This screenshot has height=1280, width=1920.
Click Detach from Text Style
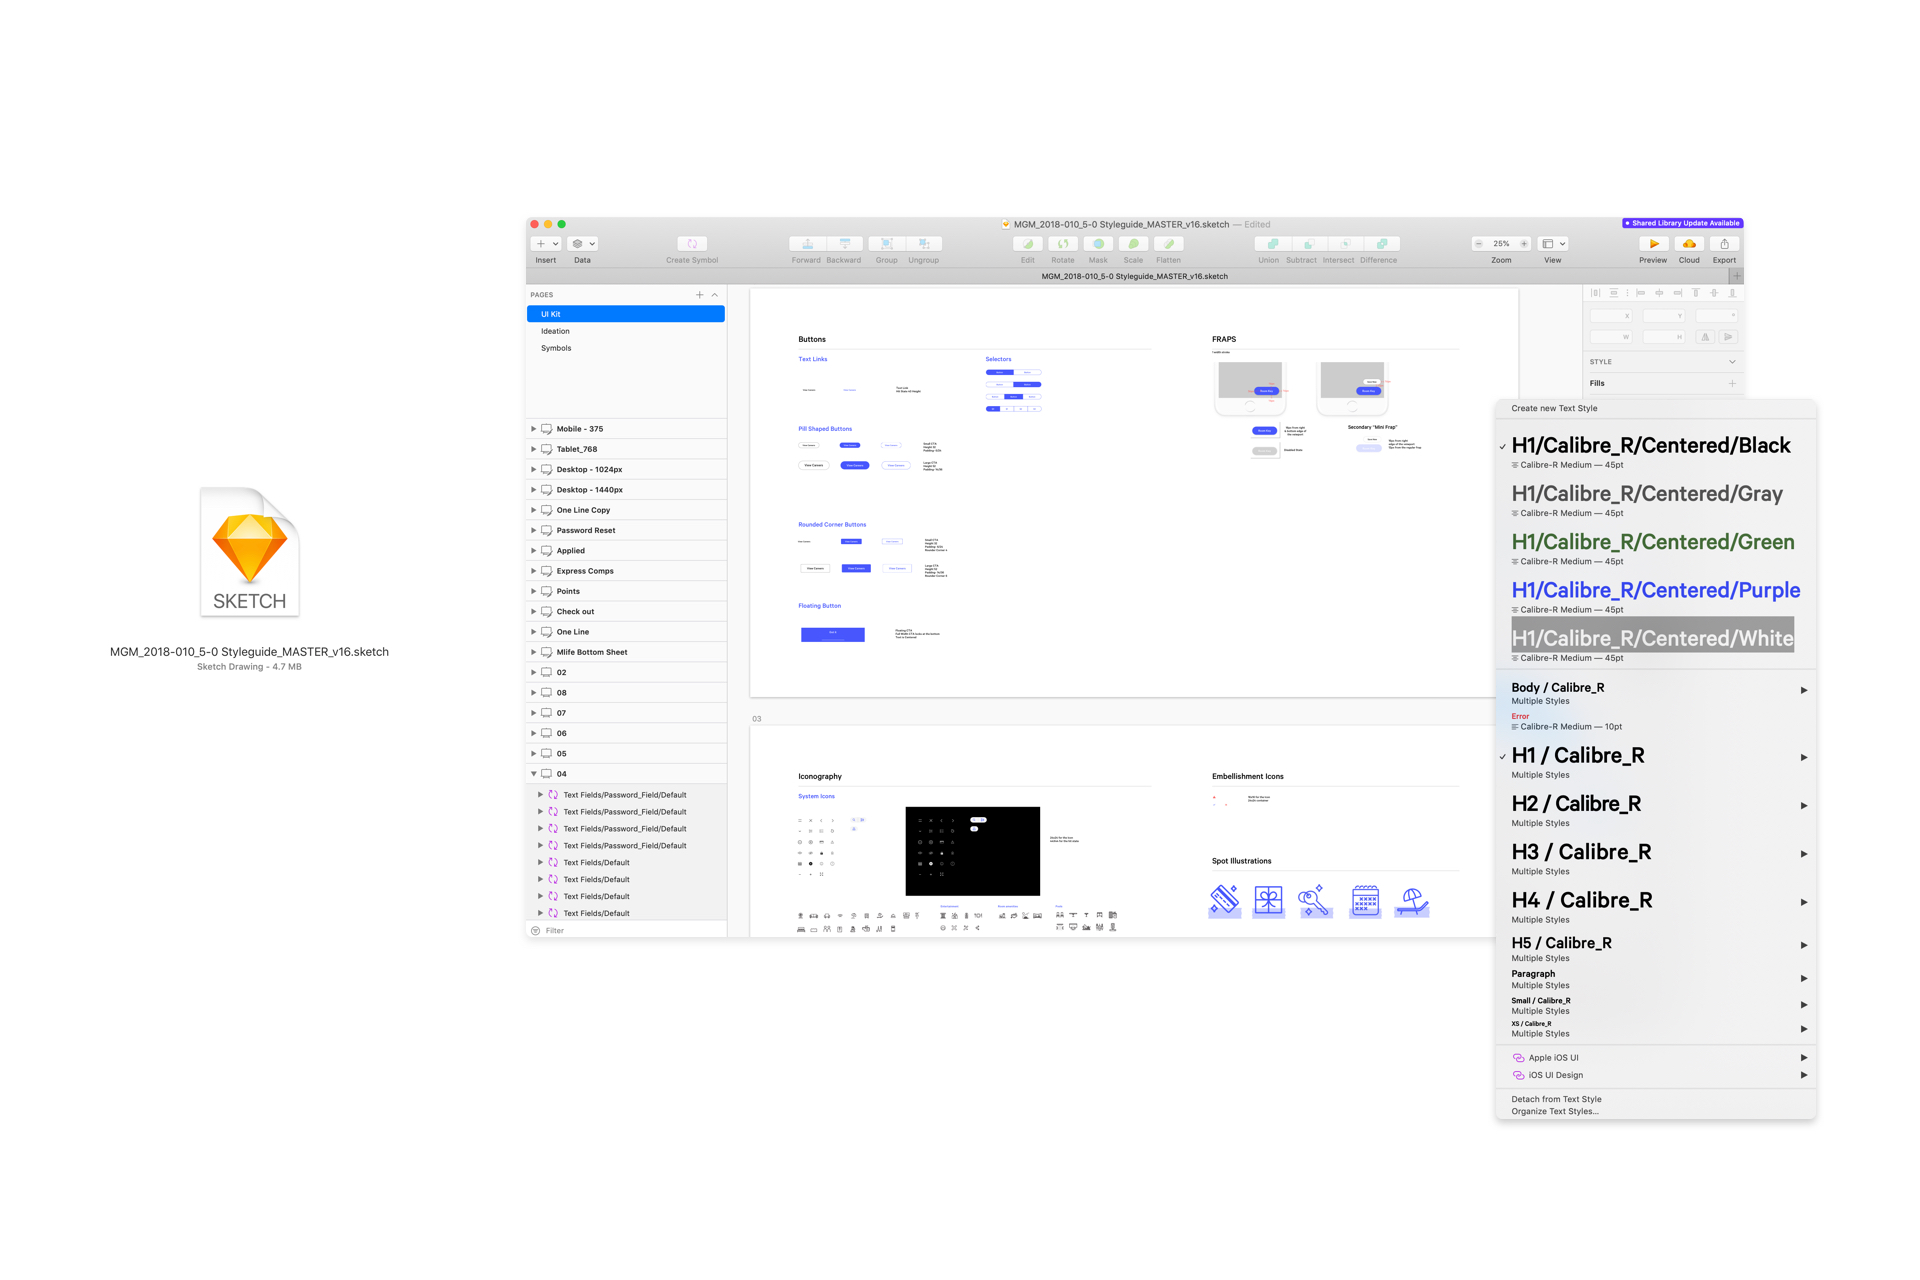(1556, 1099)
